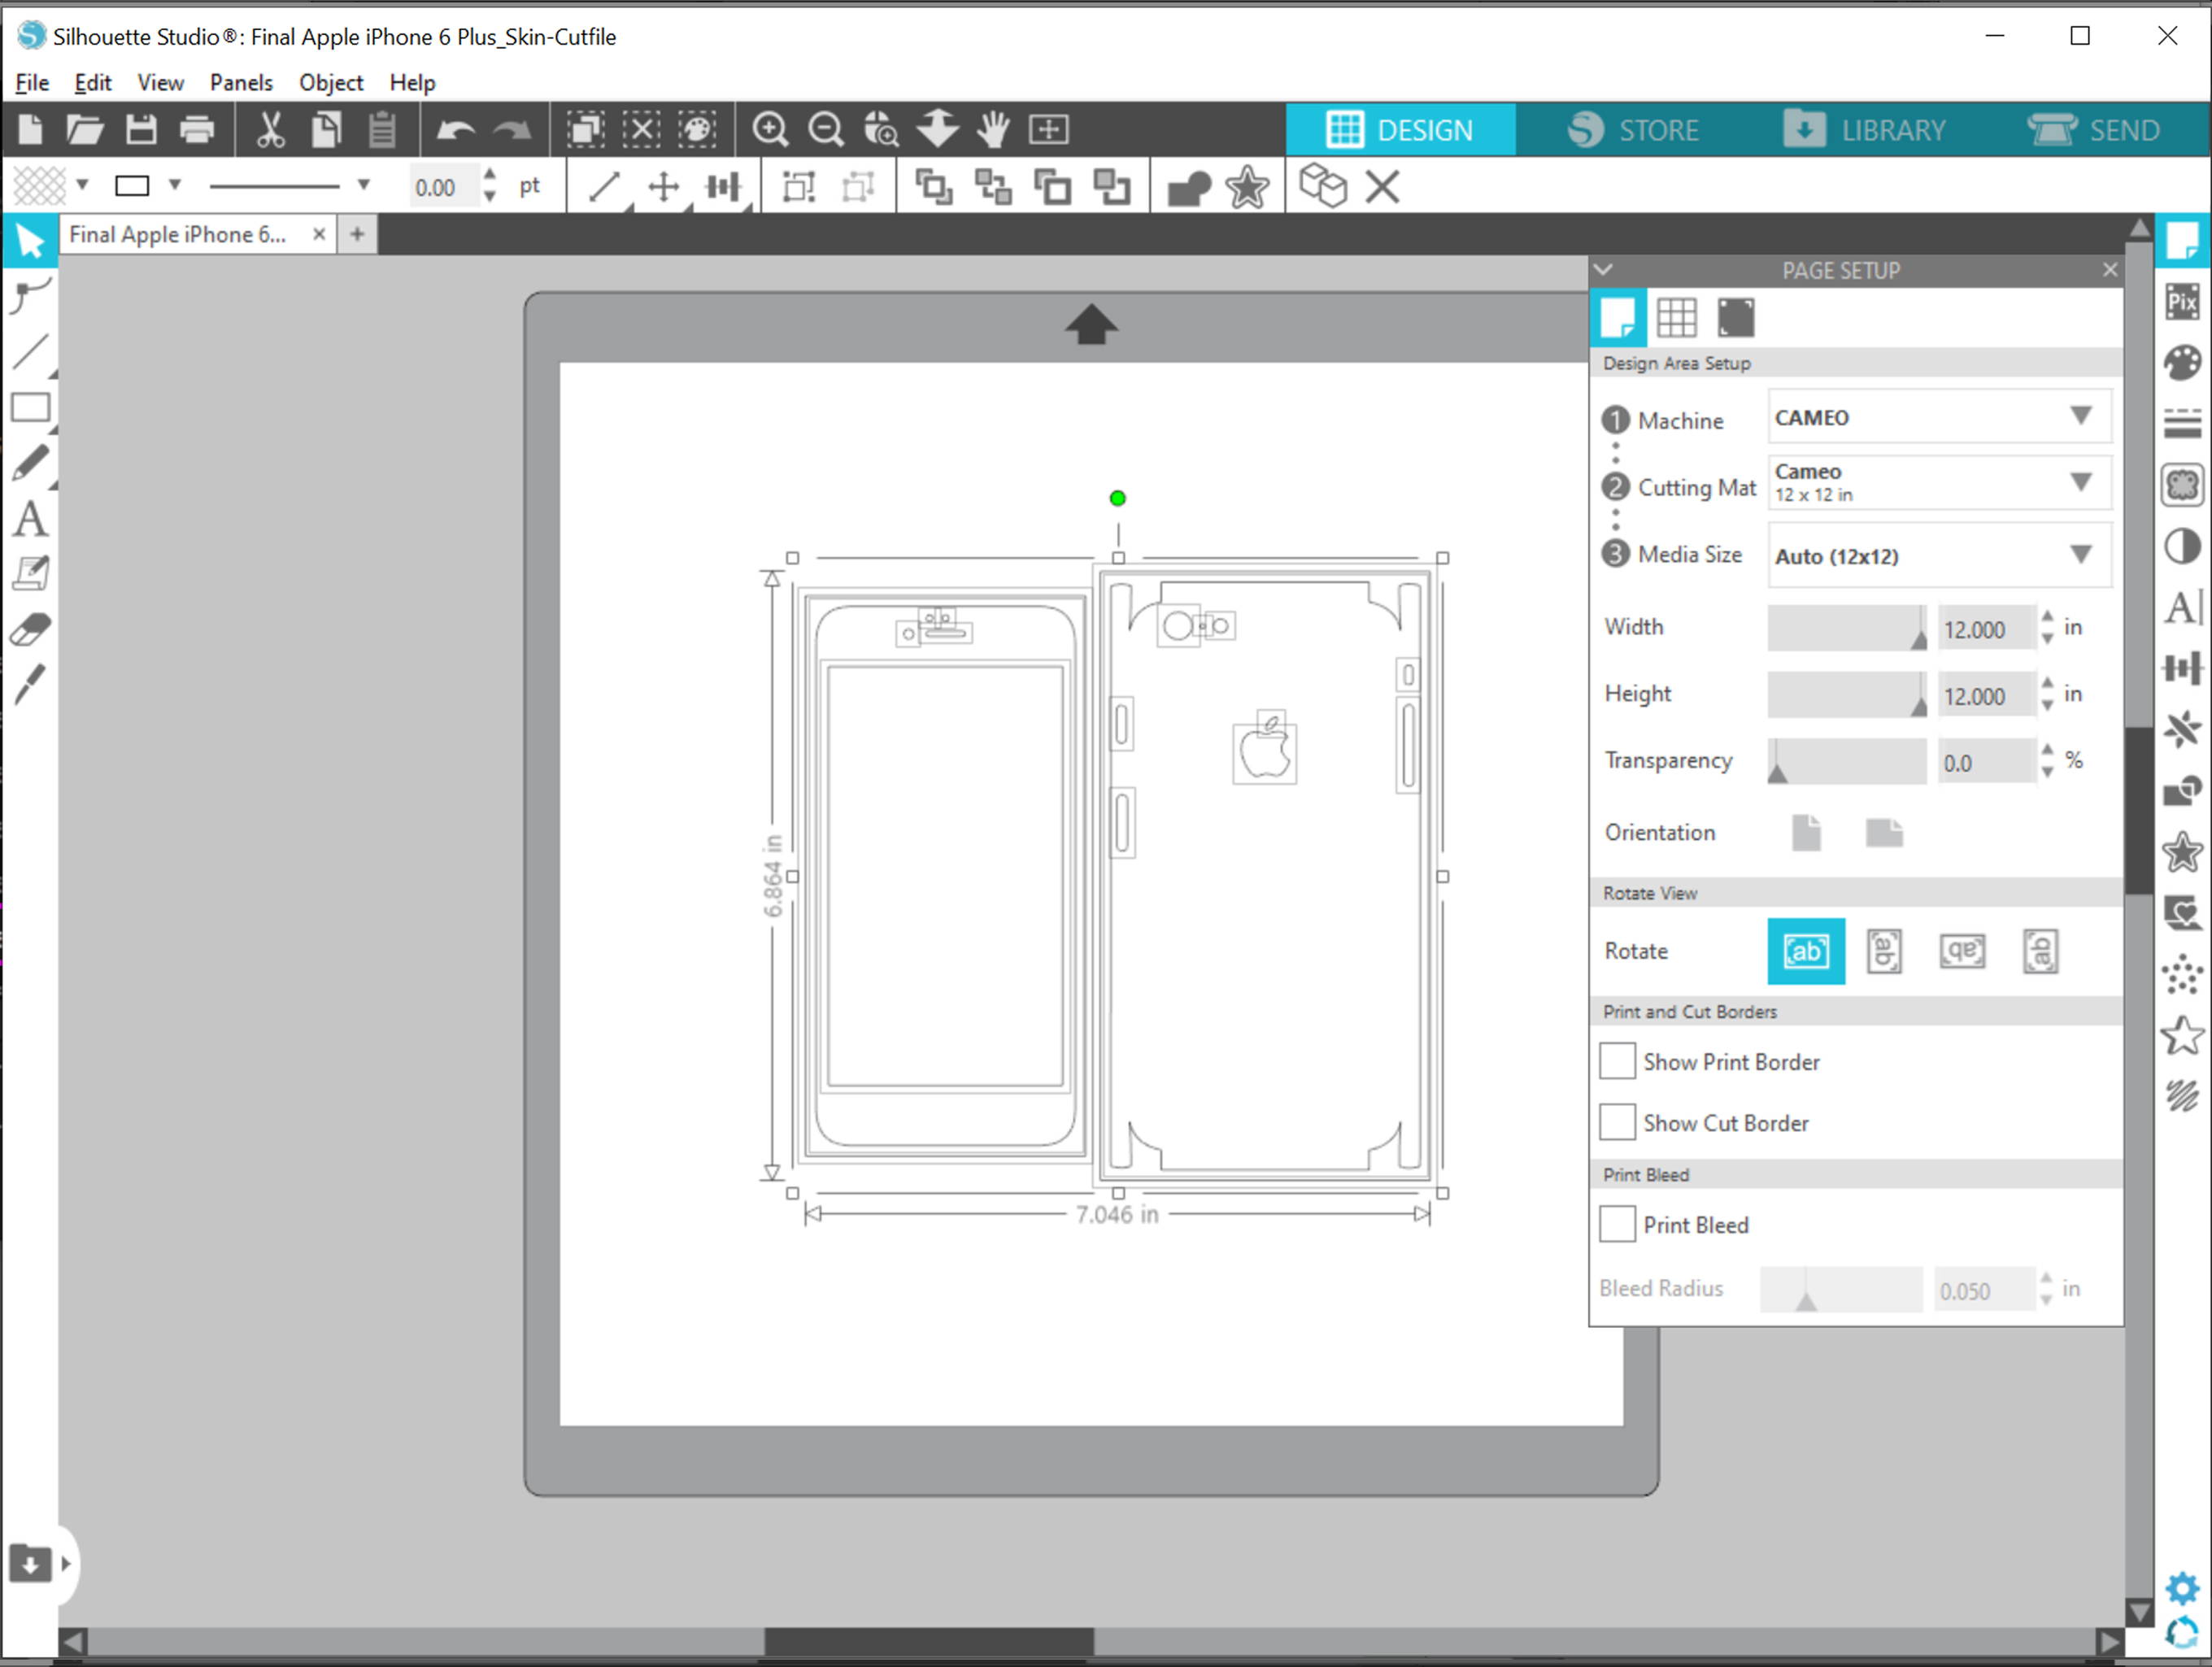The image size is (2212, 1667).
Task: Open the Machine dropdown showing CAMEO
Action: [1939, 417]
